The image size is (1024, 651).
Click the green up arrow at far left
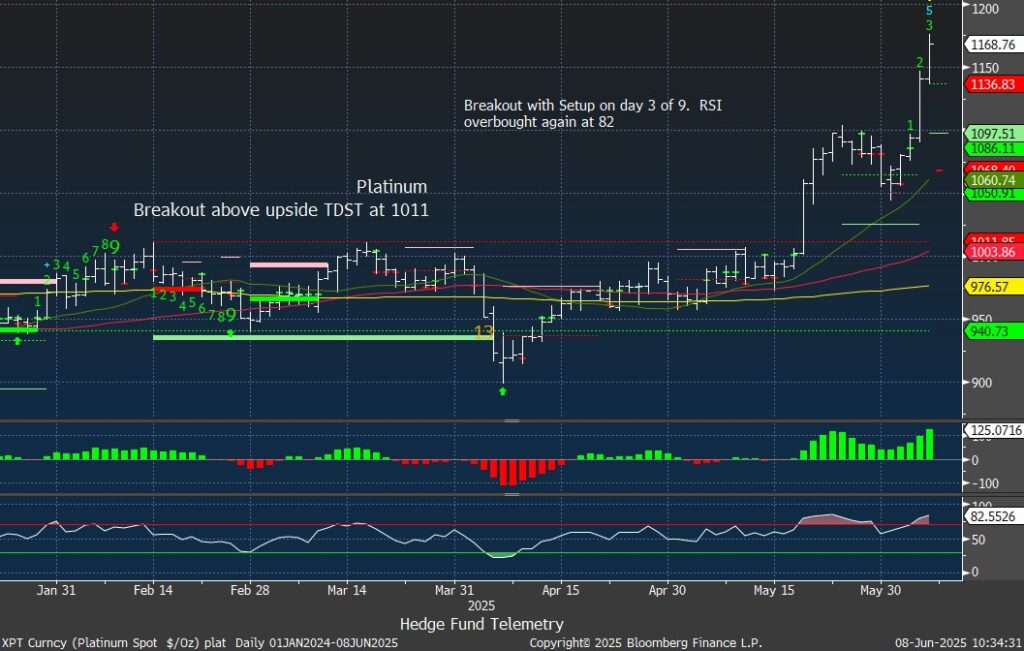point(17,341)
